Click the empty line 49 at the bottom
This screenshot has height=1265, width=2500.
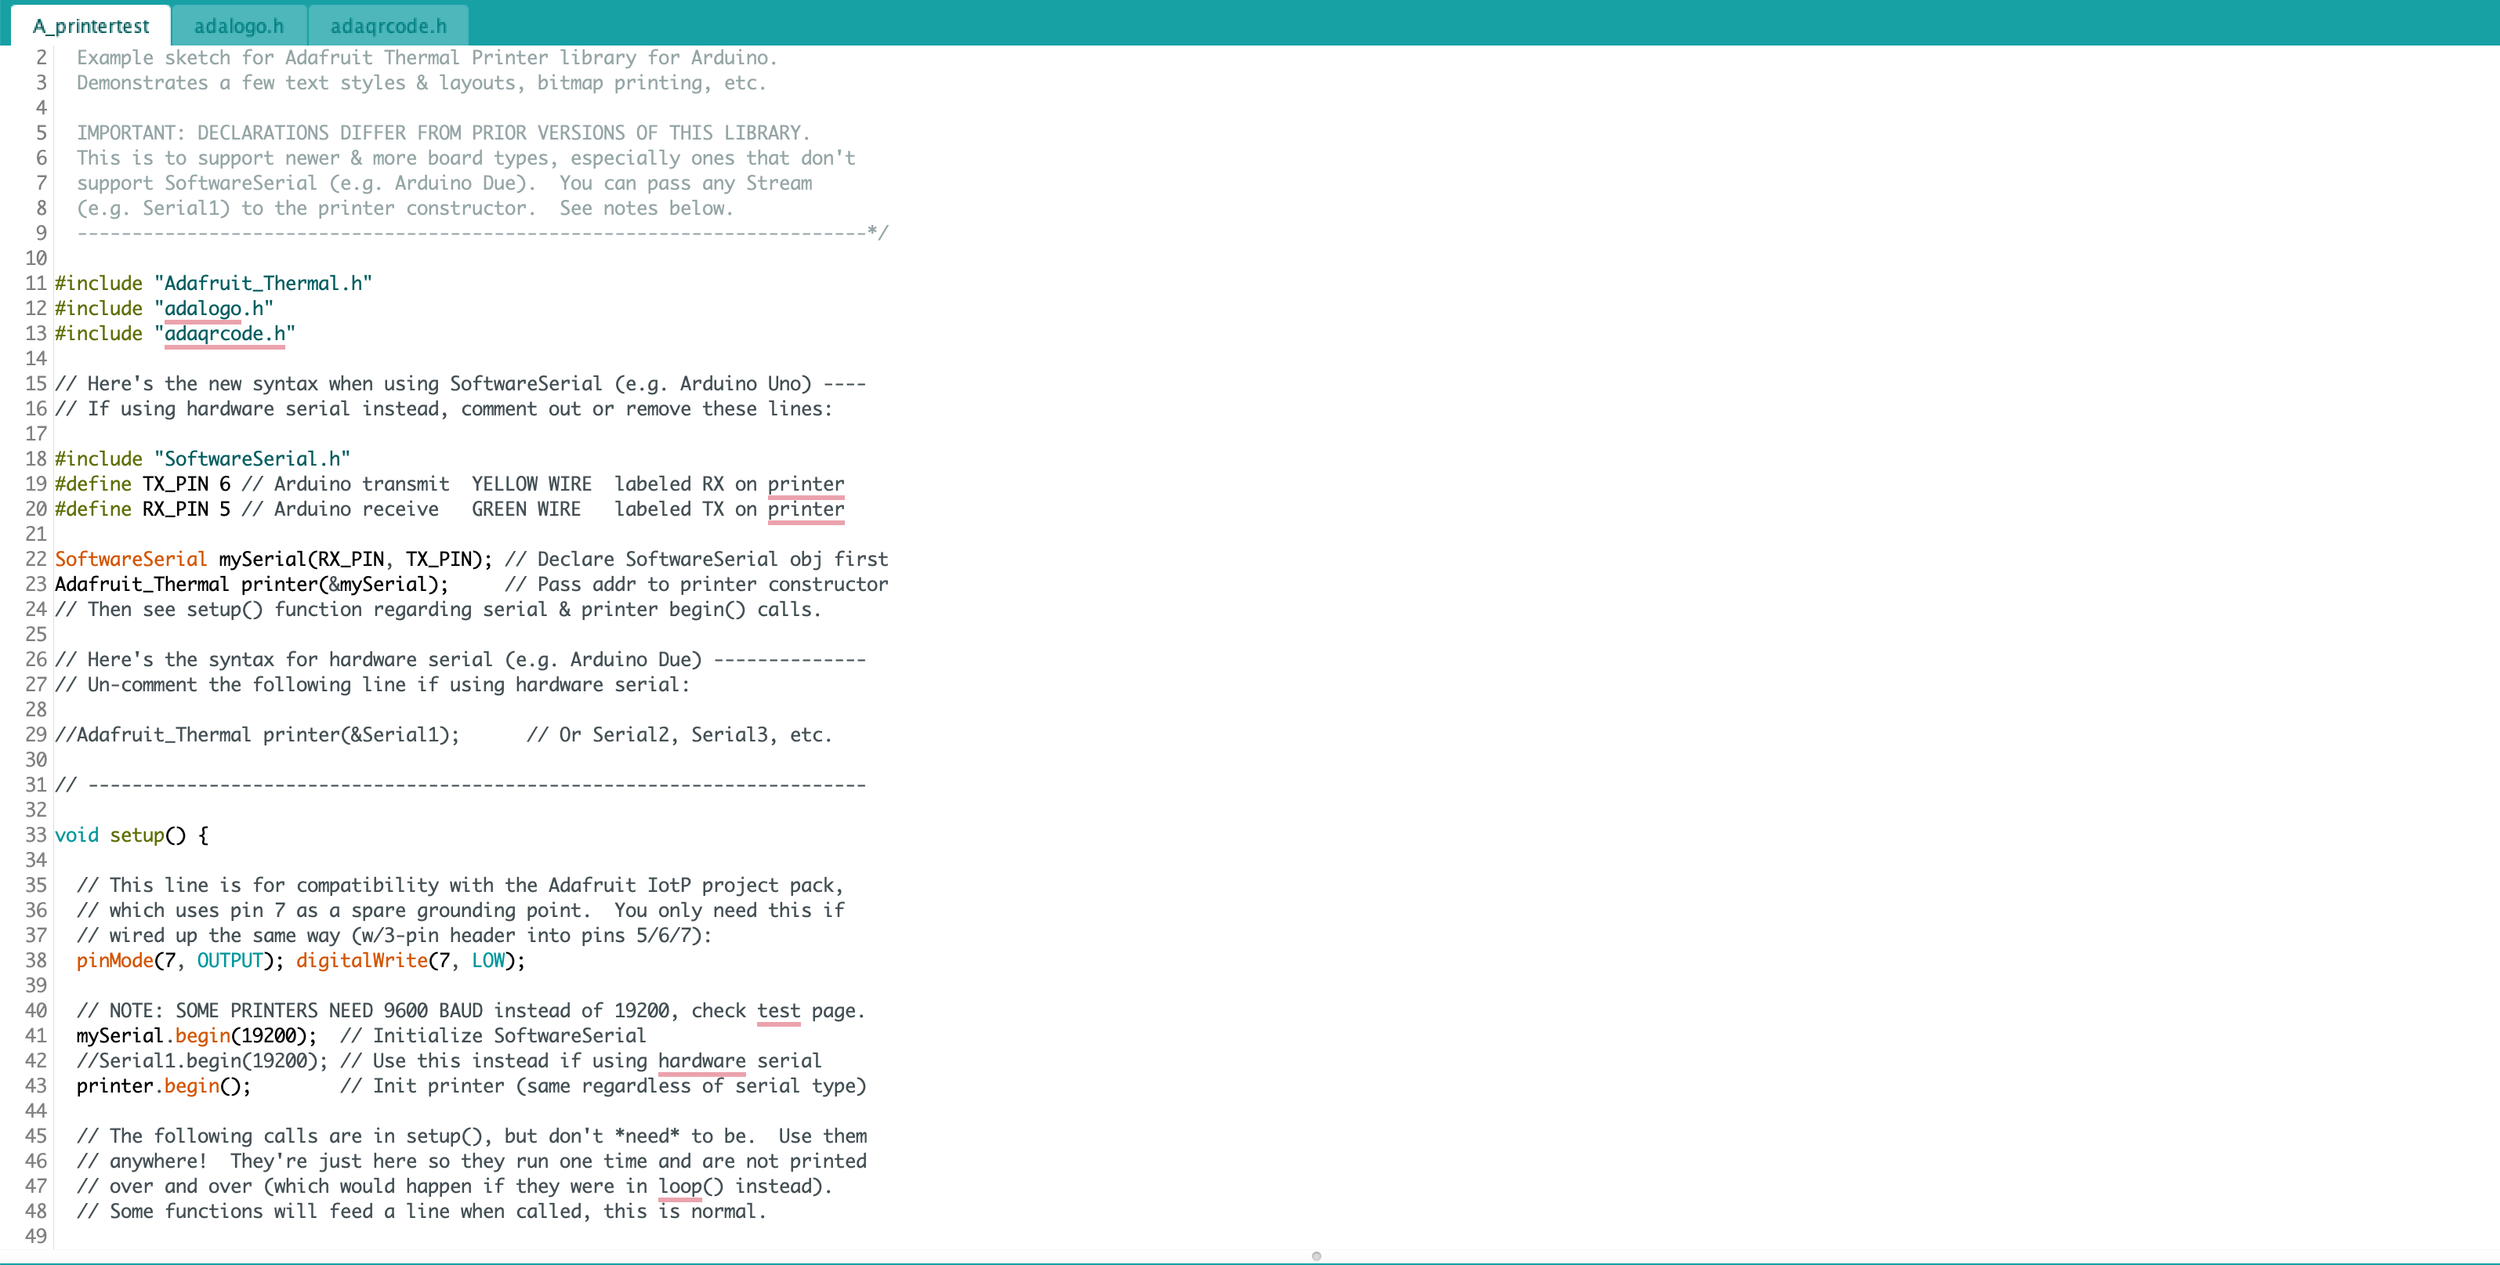tap(300, 1236)
